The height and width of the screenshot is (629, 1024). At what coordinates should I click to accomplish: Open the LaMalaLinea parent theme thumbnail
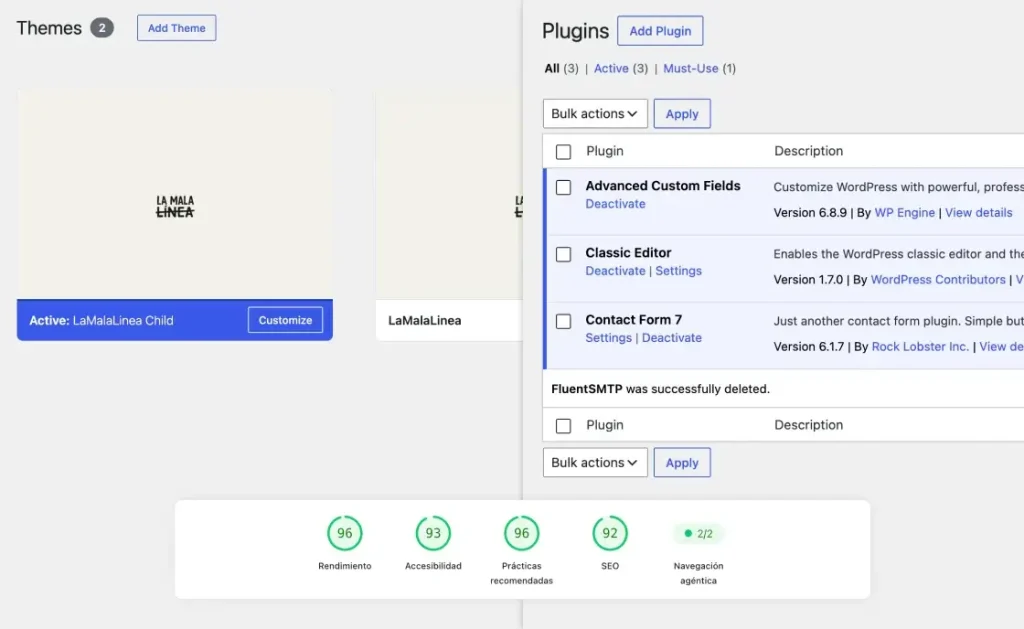[x=449, y=195]
